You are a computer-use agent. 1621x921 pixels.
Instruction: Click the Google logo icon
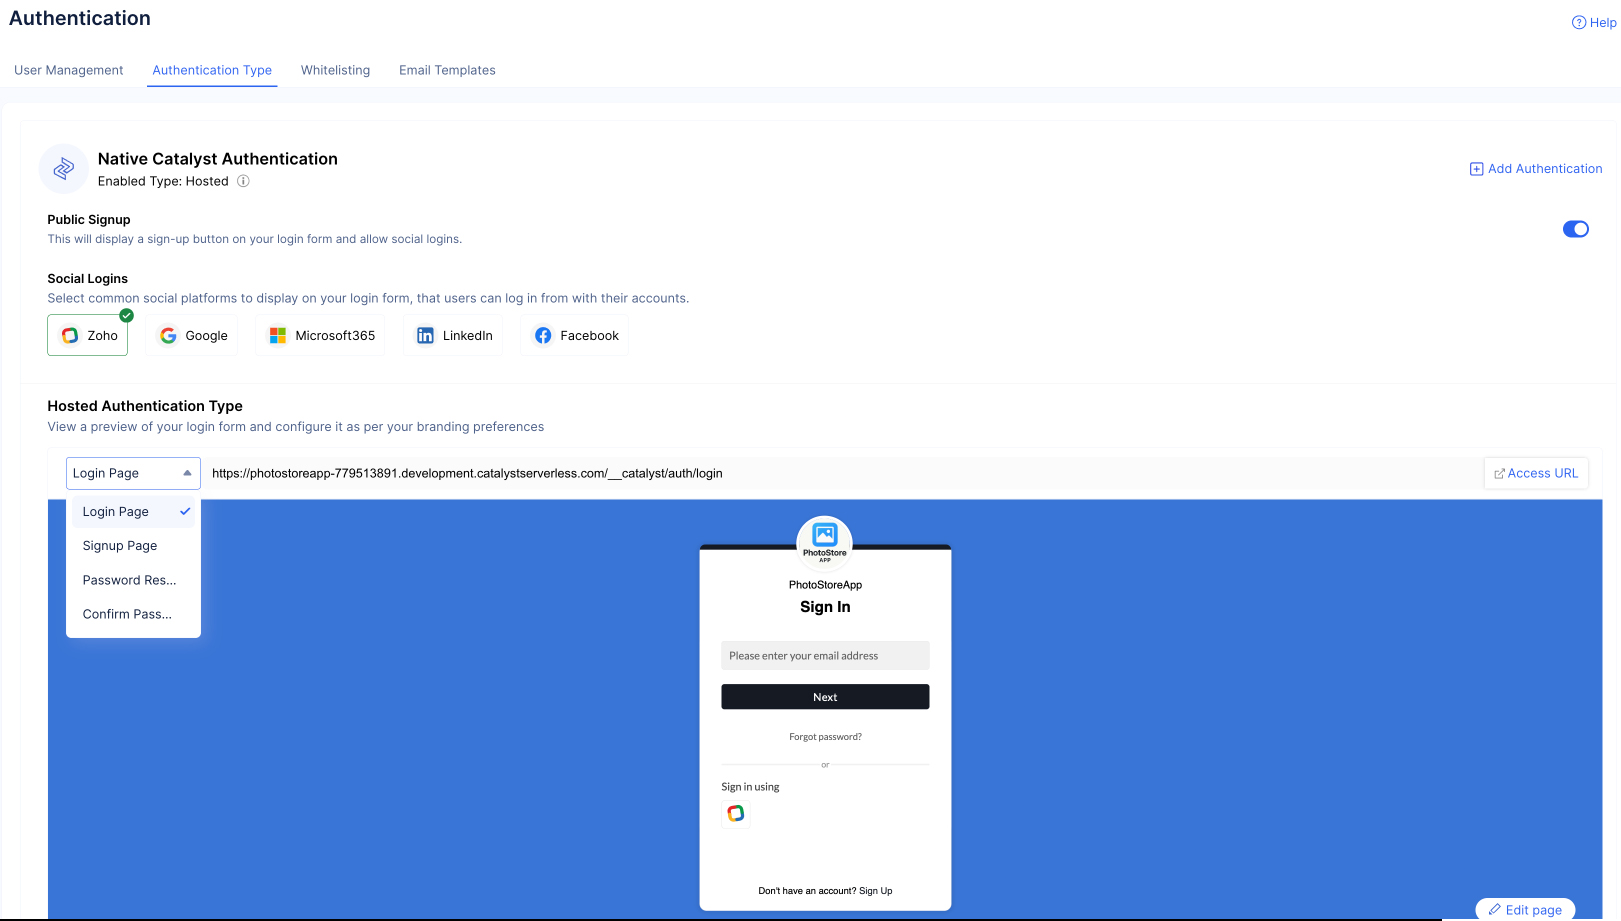168,336
